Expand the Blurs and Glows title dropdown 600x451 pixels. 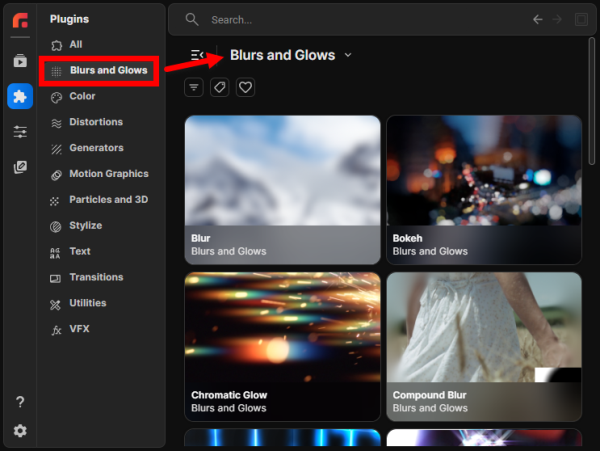pyautogui.click(x=348, y=55)
